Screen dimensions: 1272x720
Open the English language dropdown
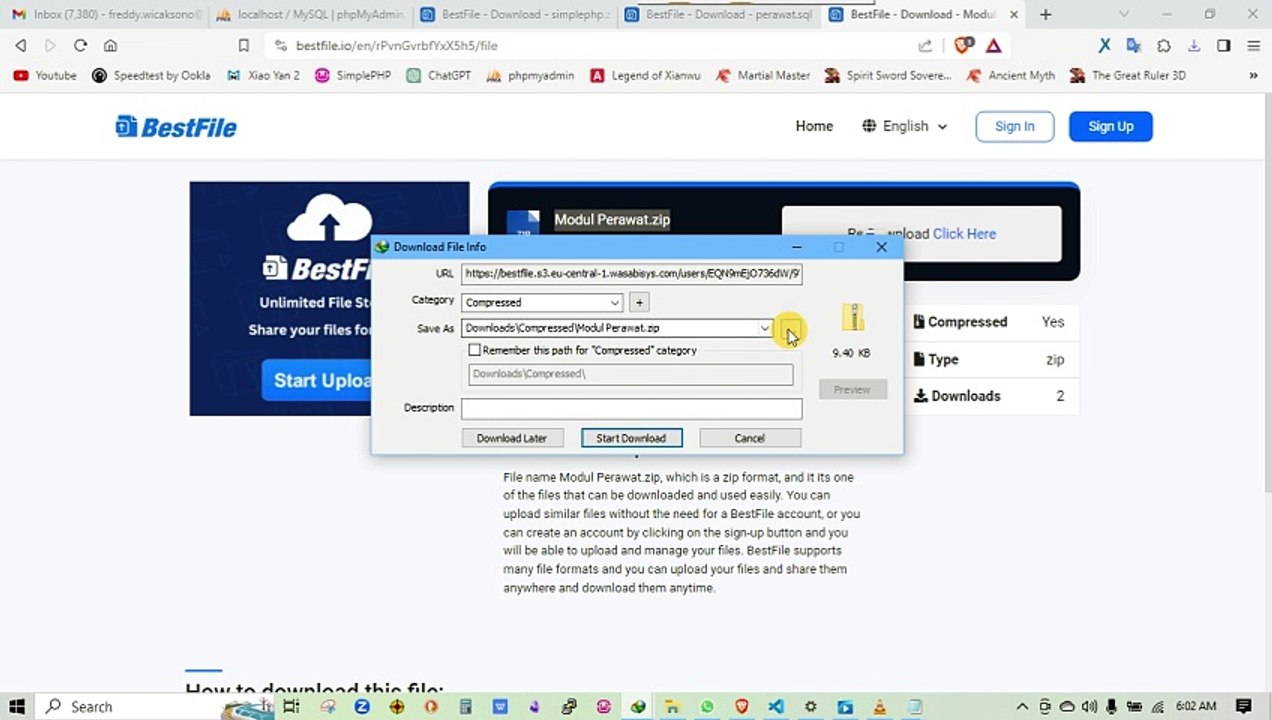point(904,126)
